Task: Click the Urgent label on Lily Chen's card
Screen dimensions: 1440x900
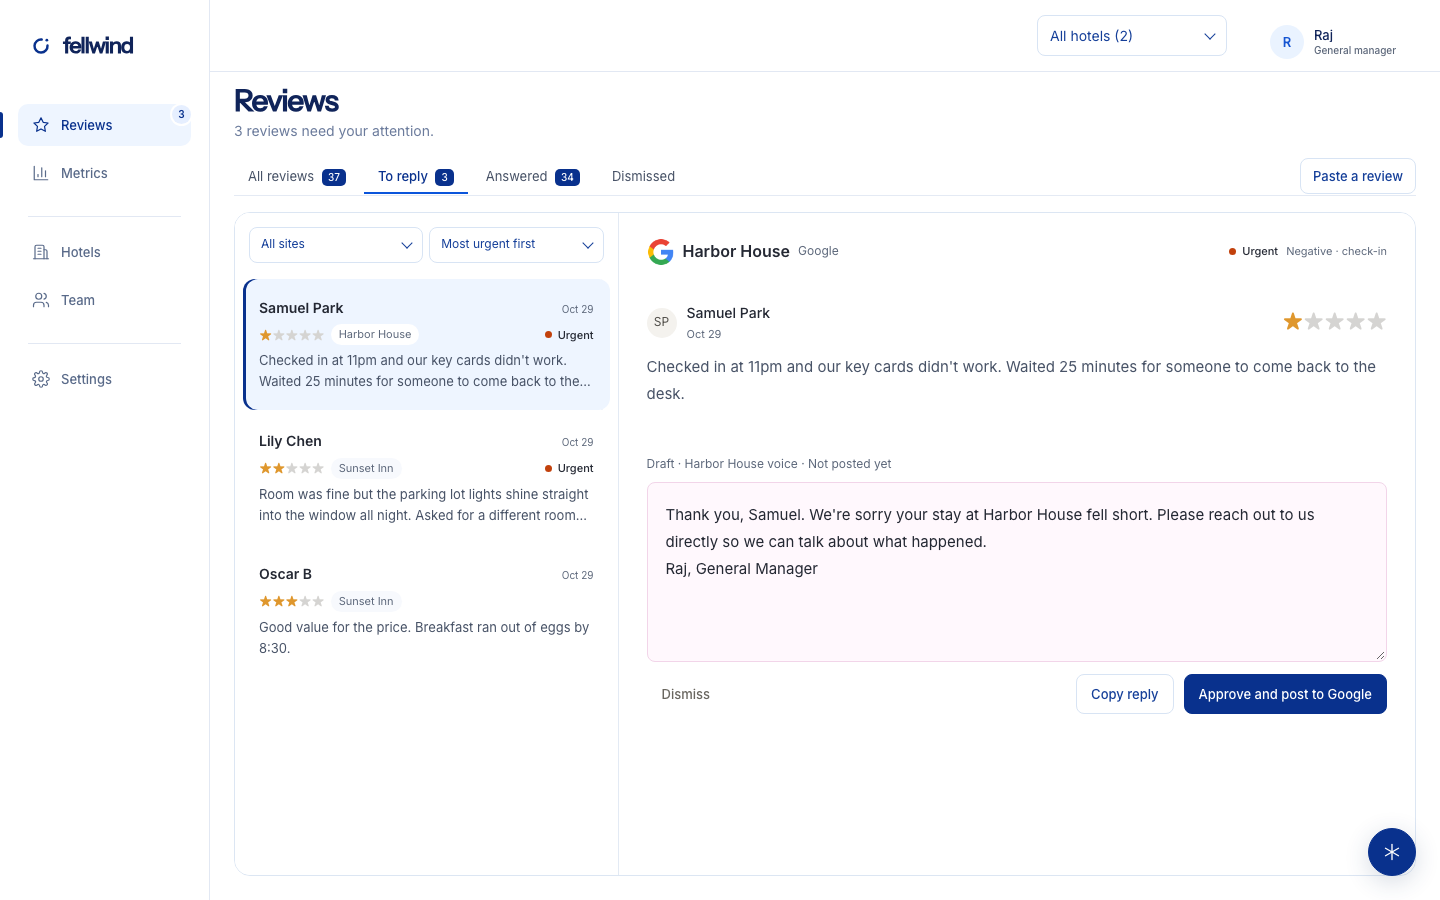Action: pyautogui.click(x=569, y=468)
